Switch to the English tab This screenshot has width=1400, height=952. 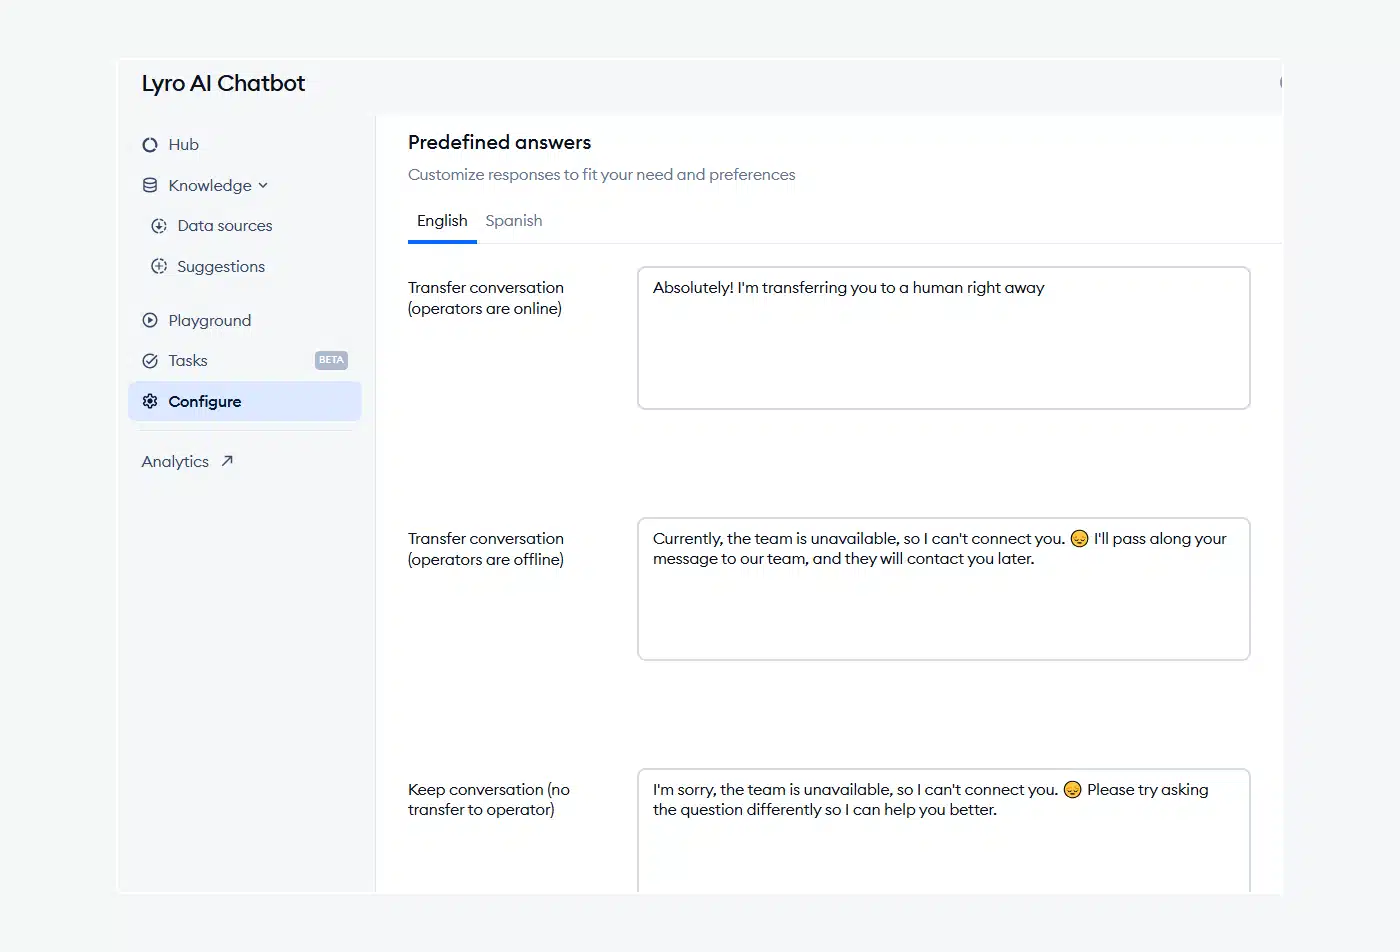click(x=442, y=221)
